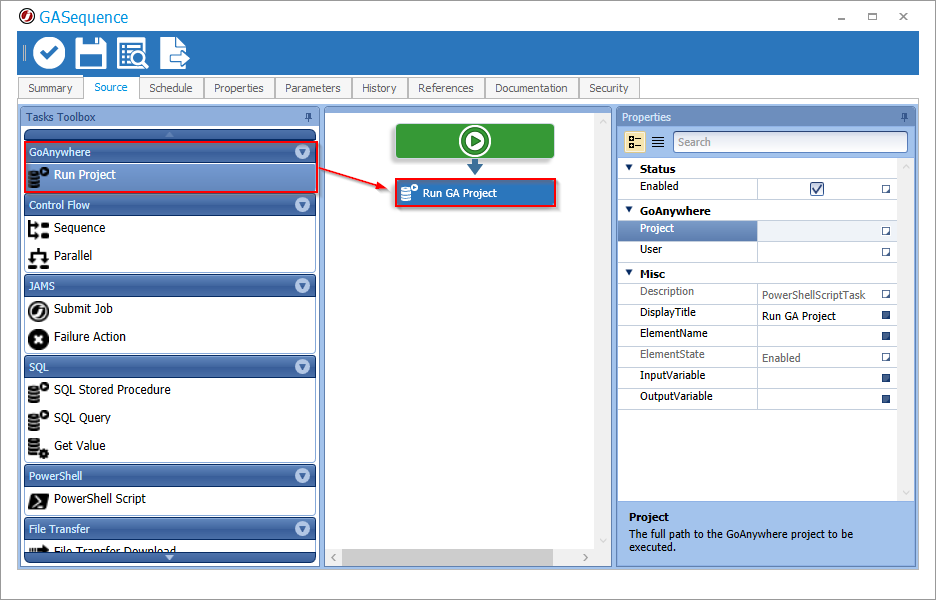Pin the Properties panel
This screenshot has height=600, width=936.
904,117
